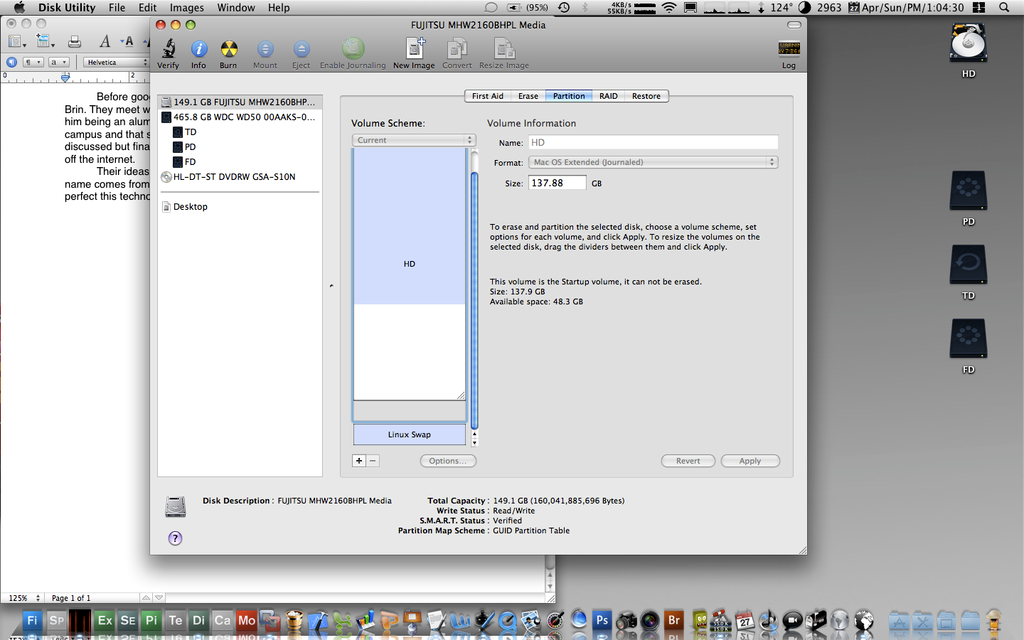Expand the Format popup menu
Screen dimensions: 1024x640
click(x=653, y=162)
